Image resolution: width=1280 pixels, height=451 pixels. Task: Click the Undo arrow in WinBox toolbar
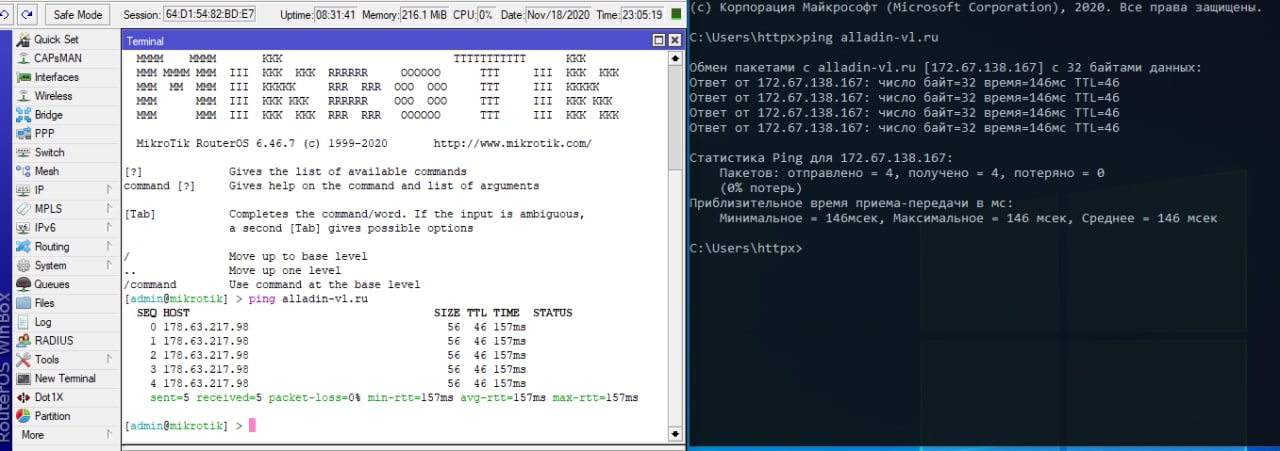(5, 15)
